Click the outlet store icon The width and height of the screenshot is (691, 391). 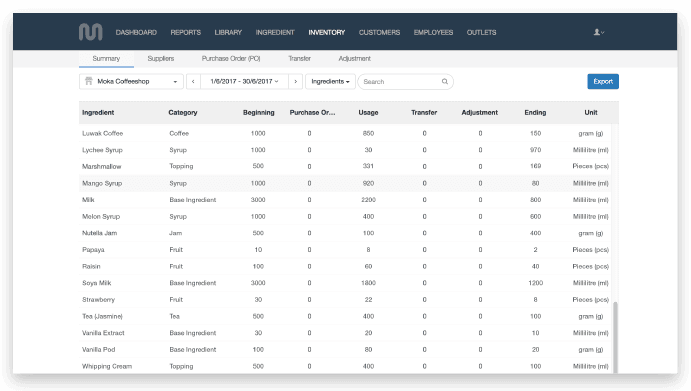(89, 81)
